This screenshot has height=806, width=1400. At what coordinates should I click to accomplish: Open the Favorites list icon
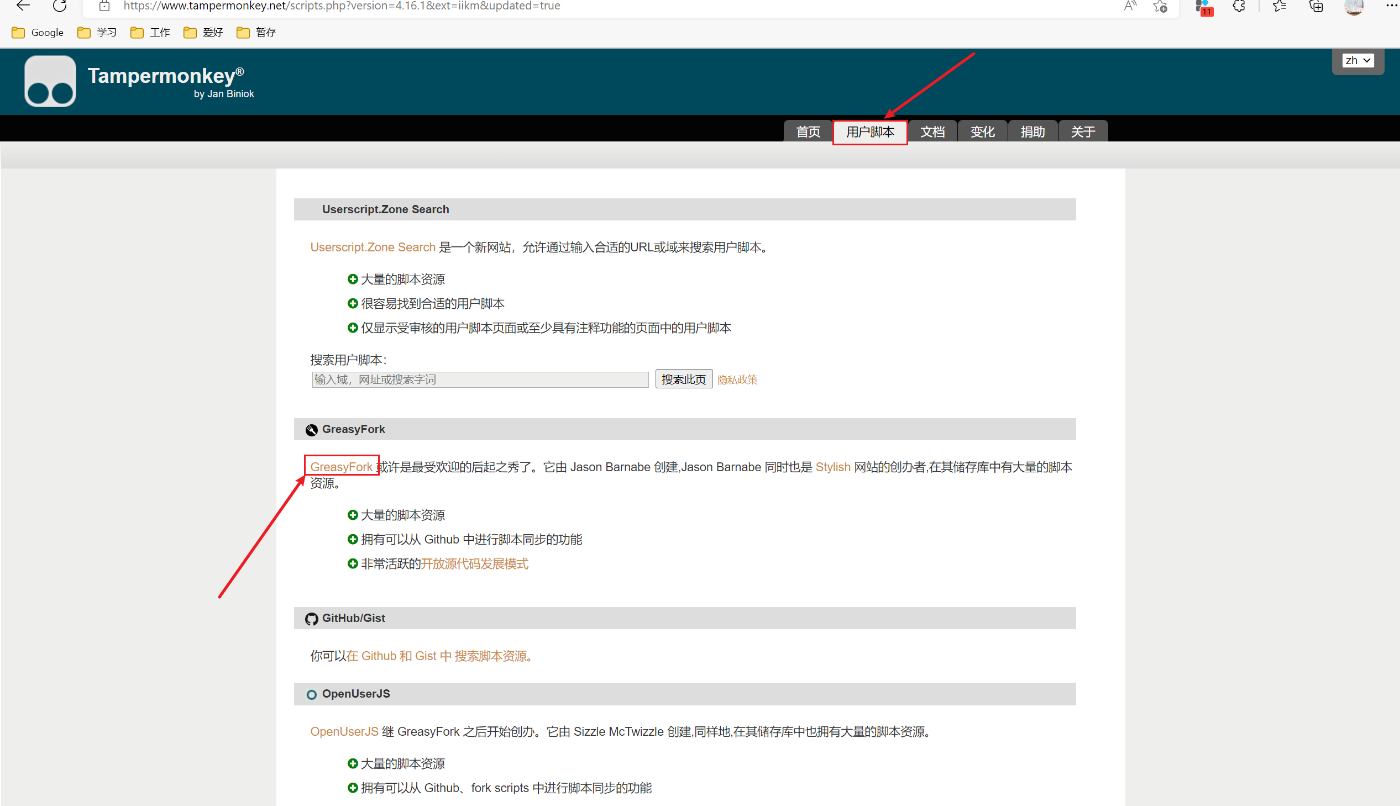[x=1279, y=6]
